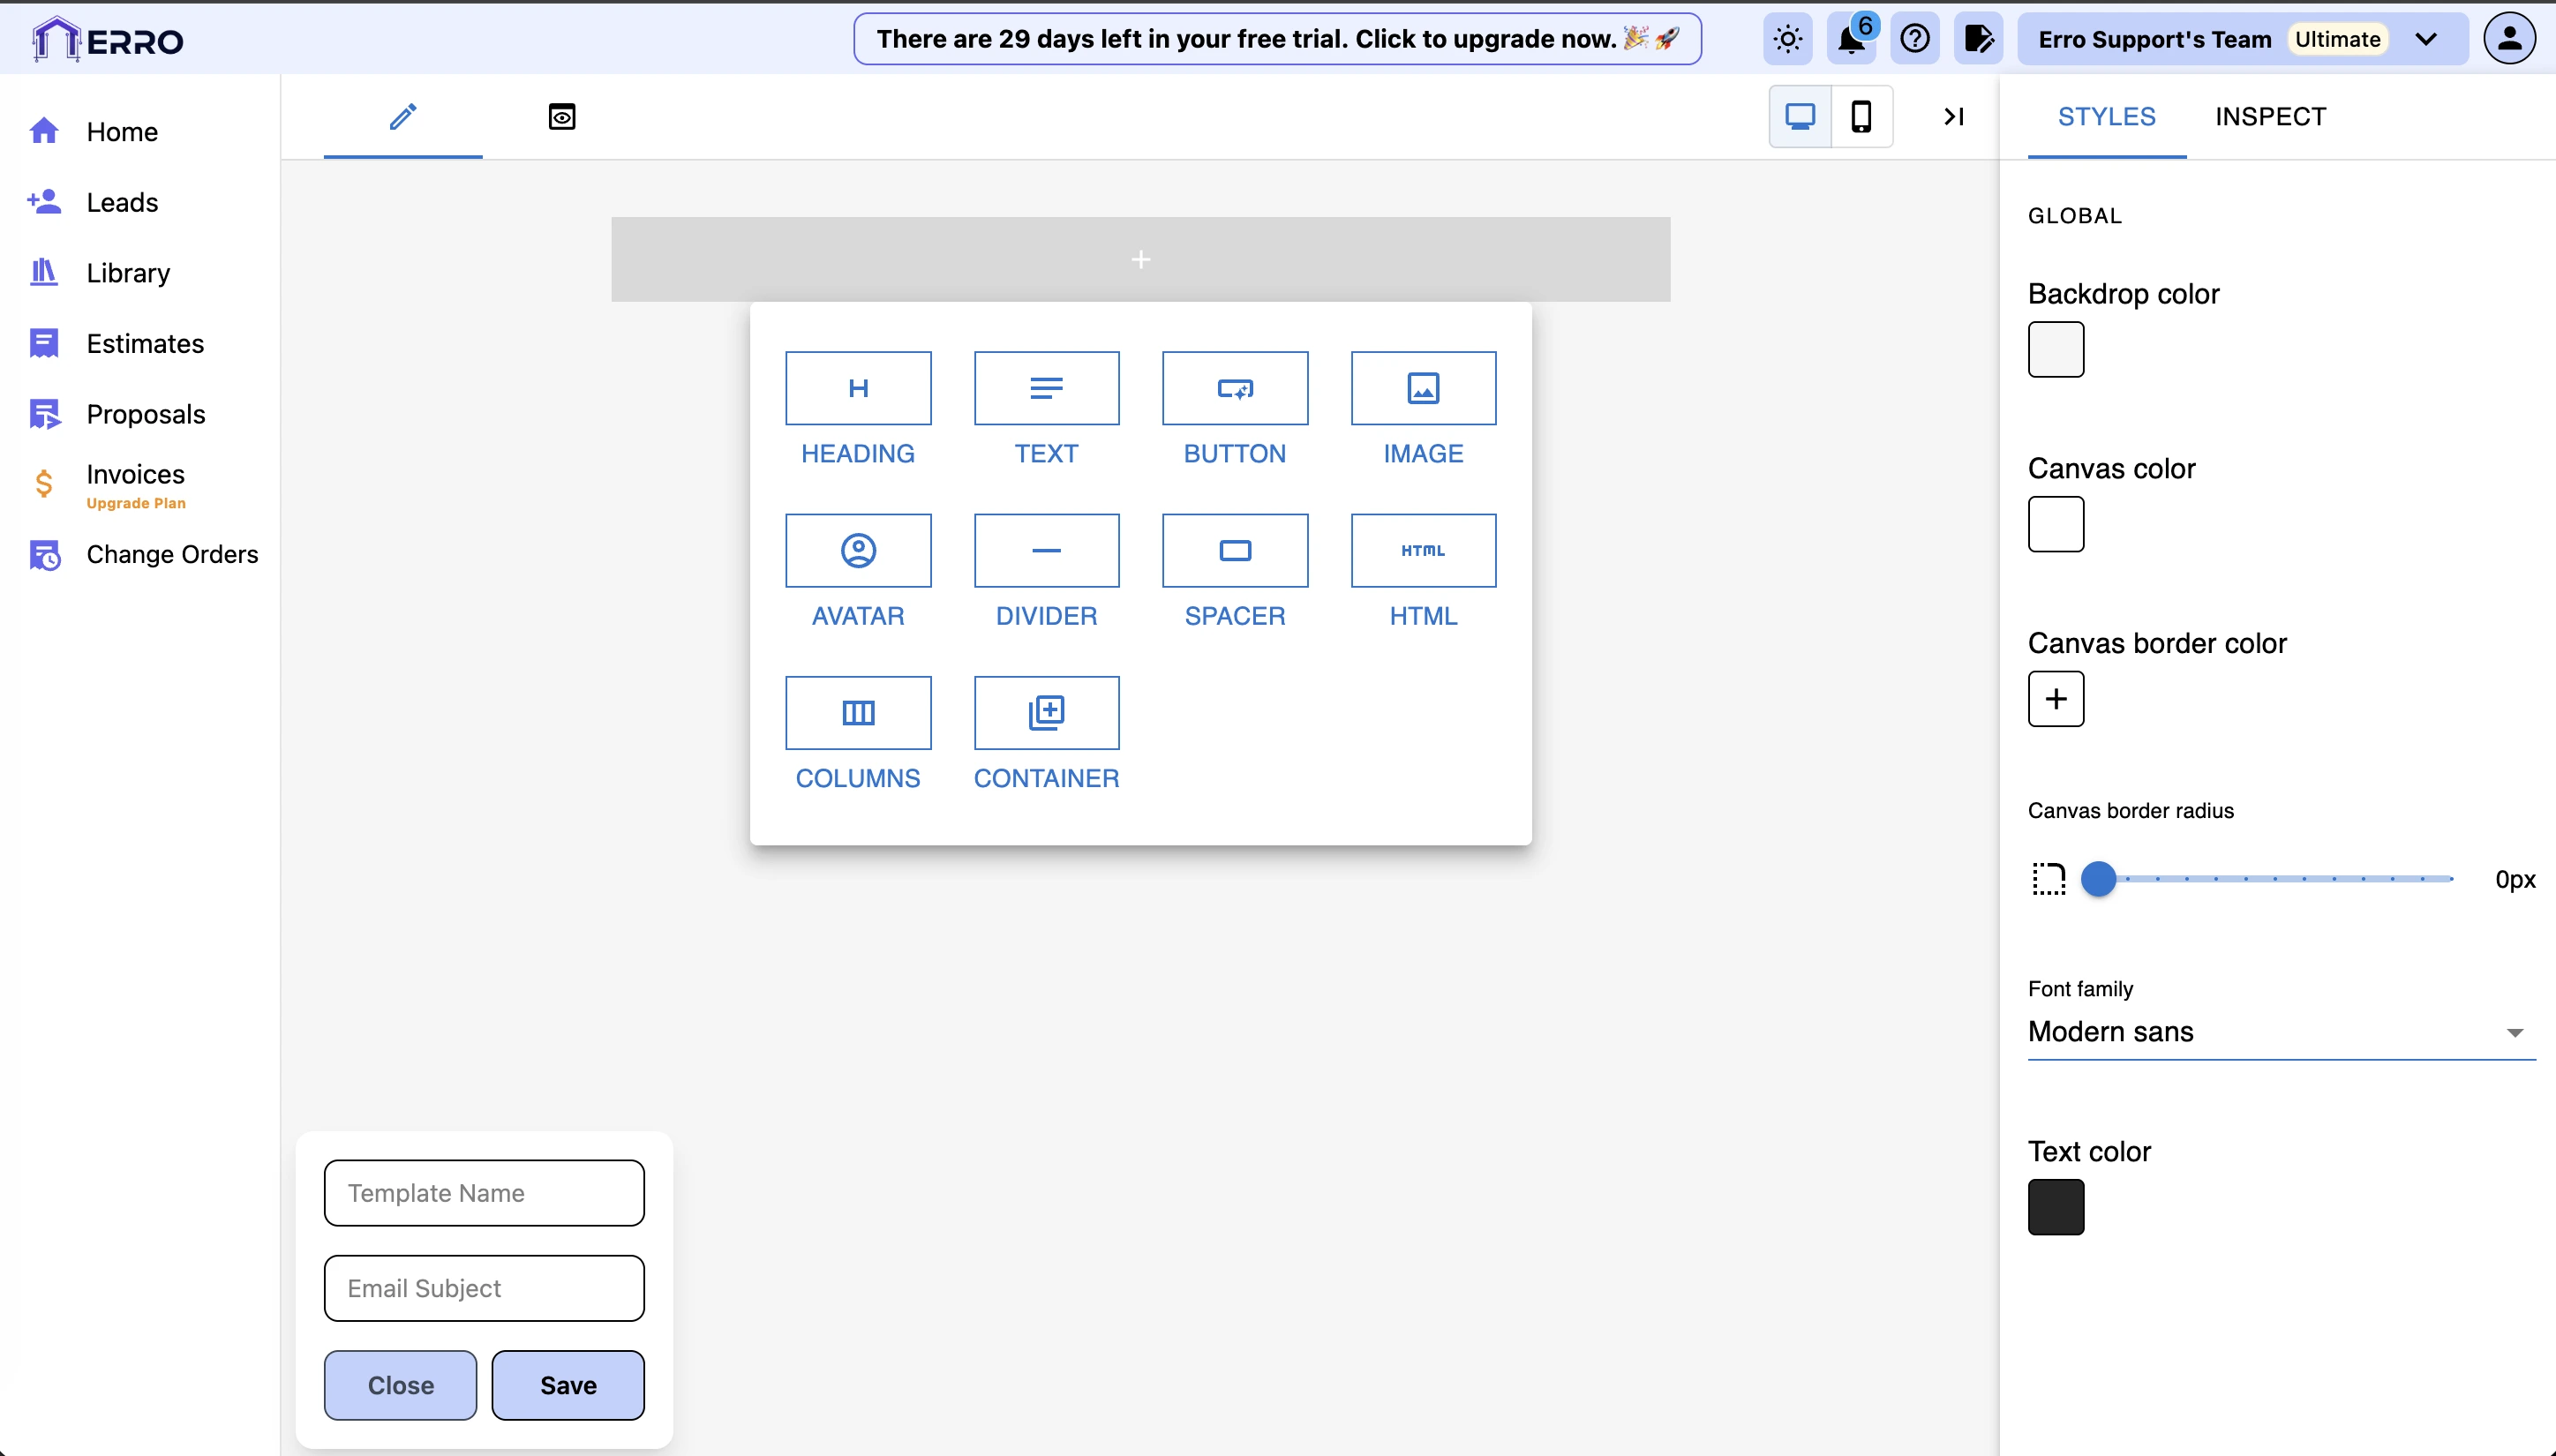Switch to the mobile preview
This screenshot has height=1456, width=2556.
pos(1861,117)
